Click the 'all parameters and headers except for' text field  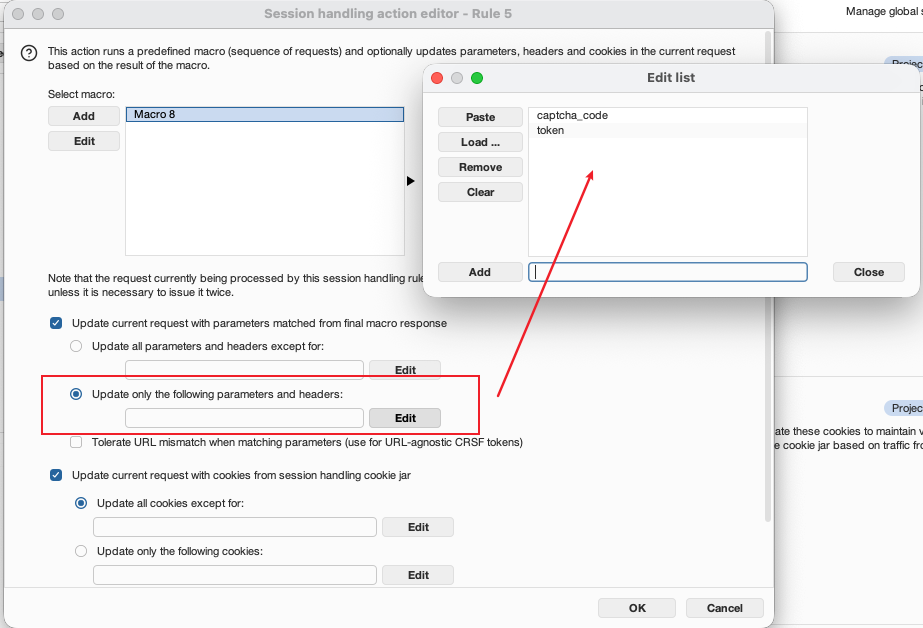pos(244,370)
